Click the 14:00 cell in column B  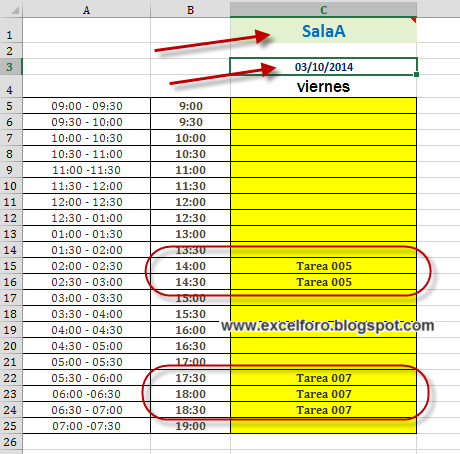click(x=190, y=266)
